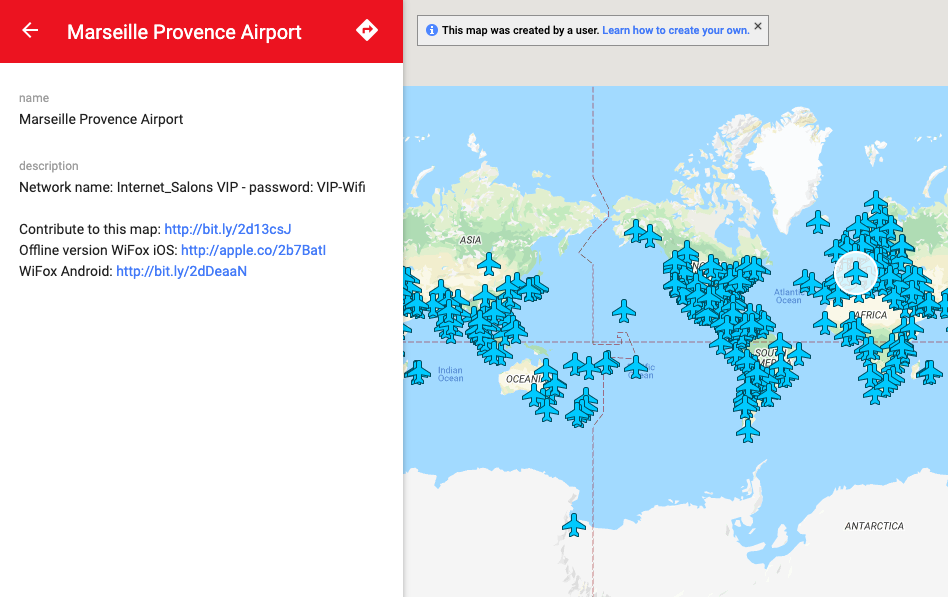This screenshot has height=597, width=948.
Task: Go back using the arrow in the red header
Action: coord(30,30)
